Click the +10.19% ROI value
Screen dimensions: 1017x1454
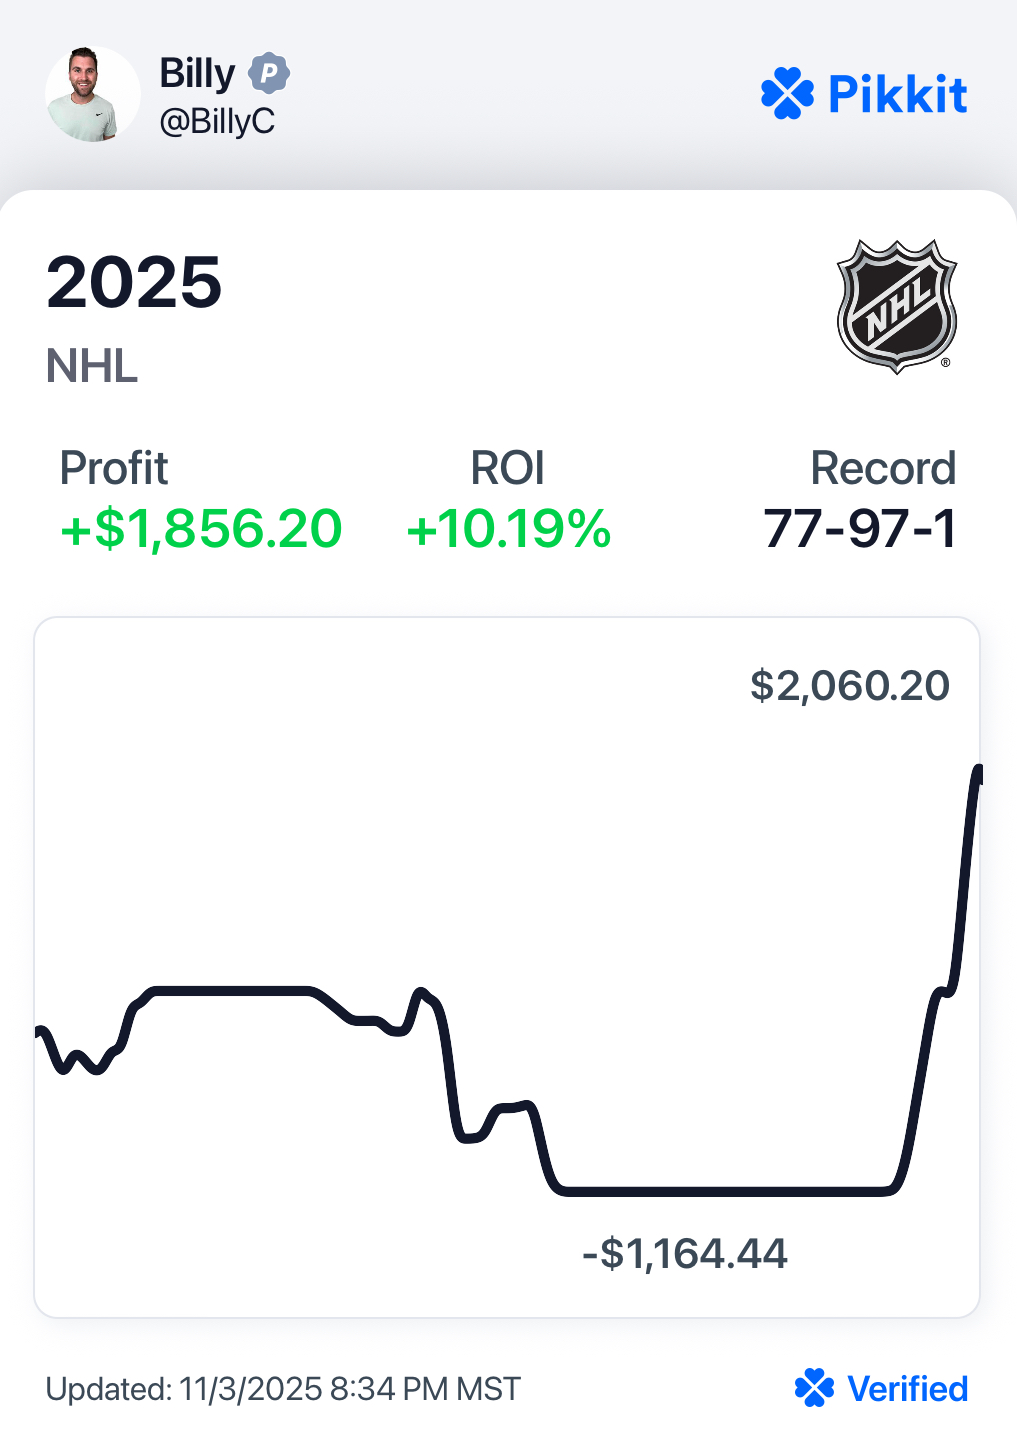tap(508, 528)
